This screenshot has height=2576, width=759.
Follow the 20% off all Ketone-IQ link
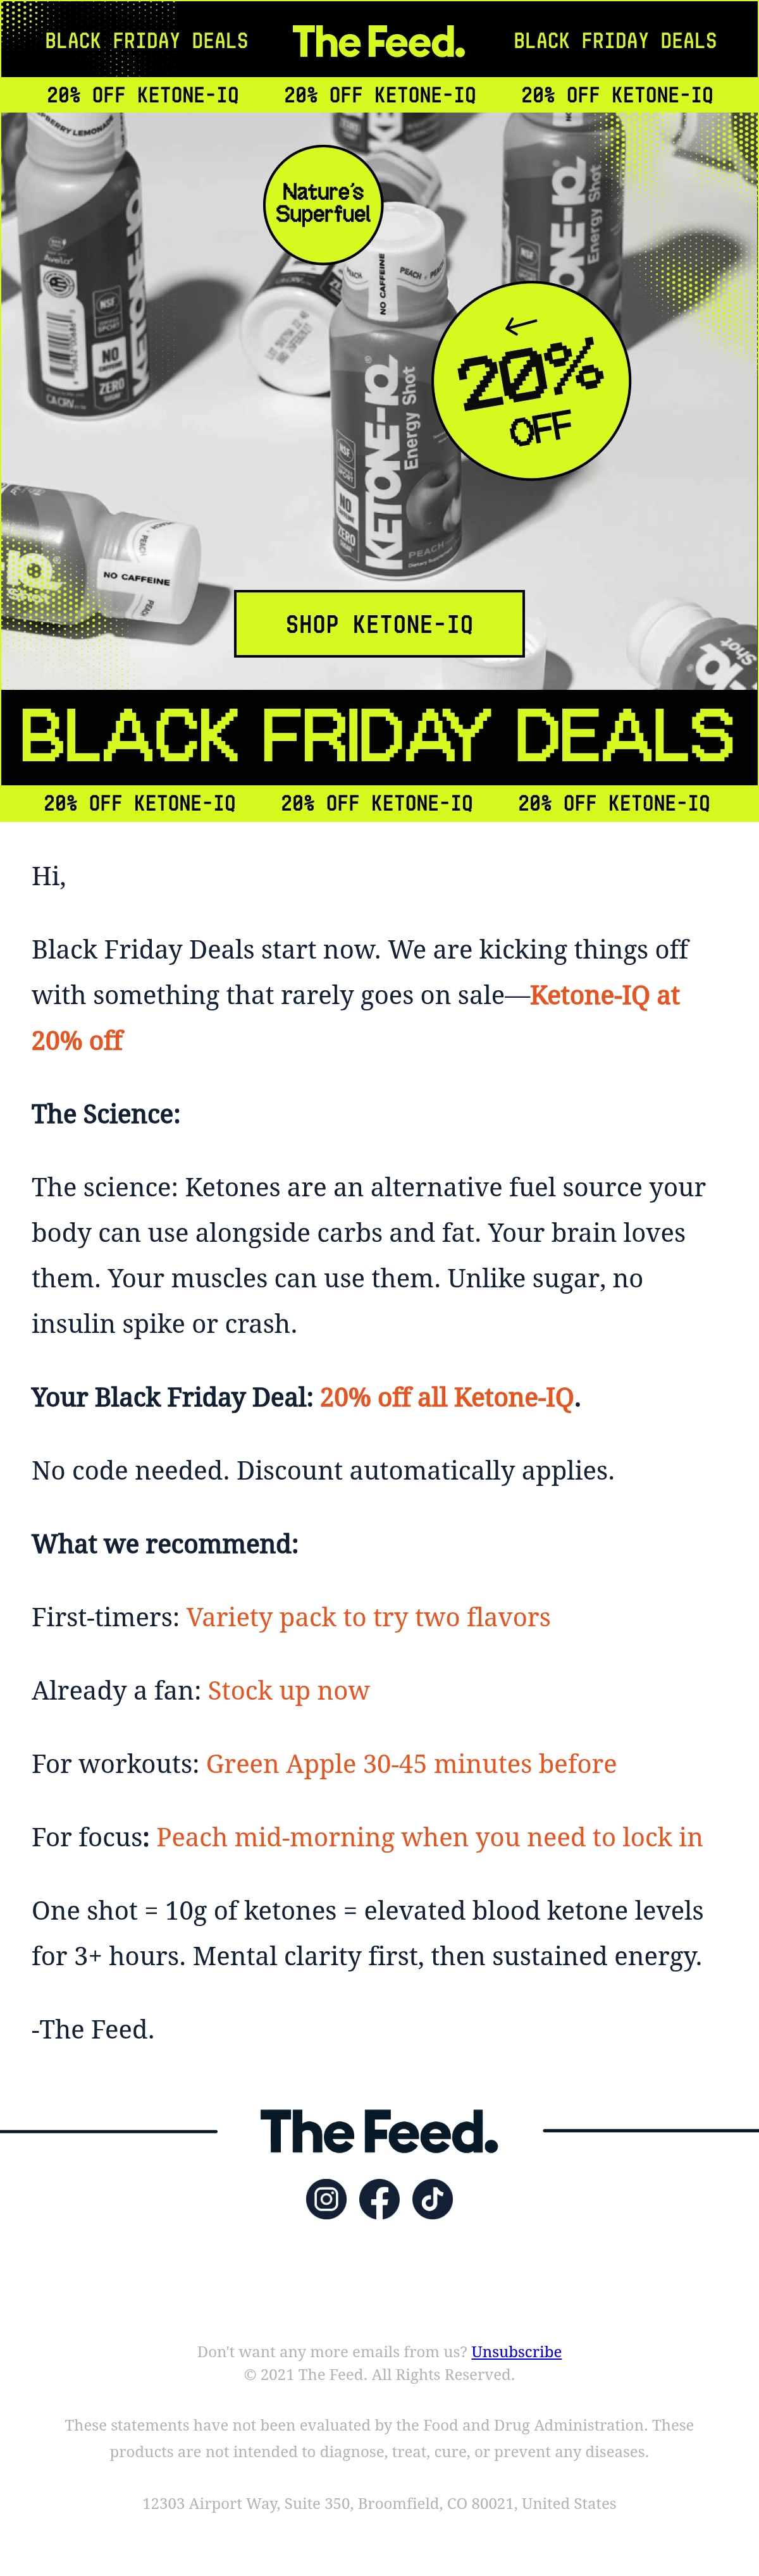(447, 1397)
